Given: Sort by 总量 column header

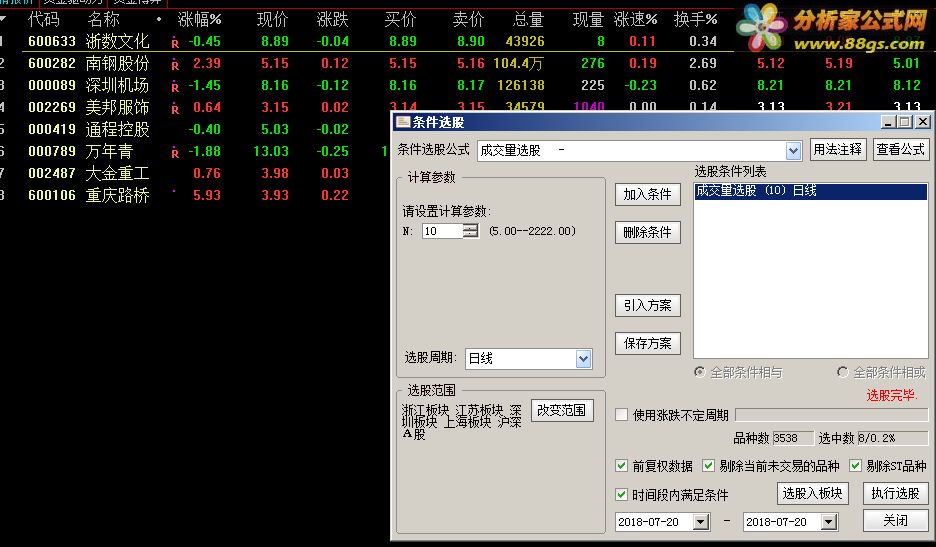Looking at the screenshot, I should 528,20.
